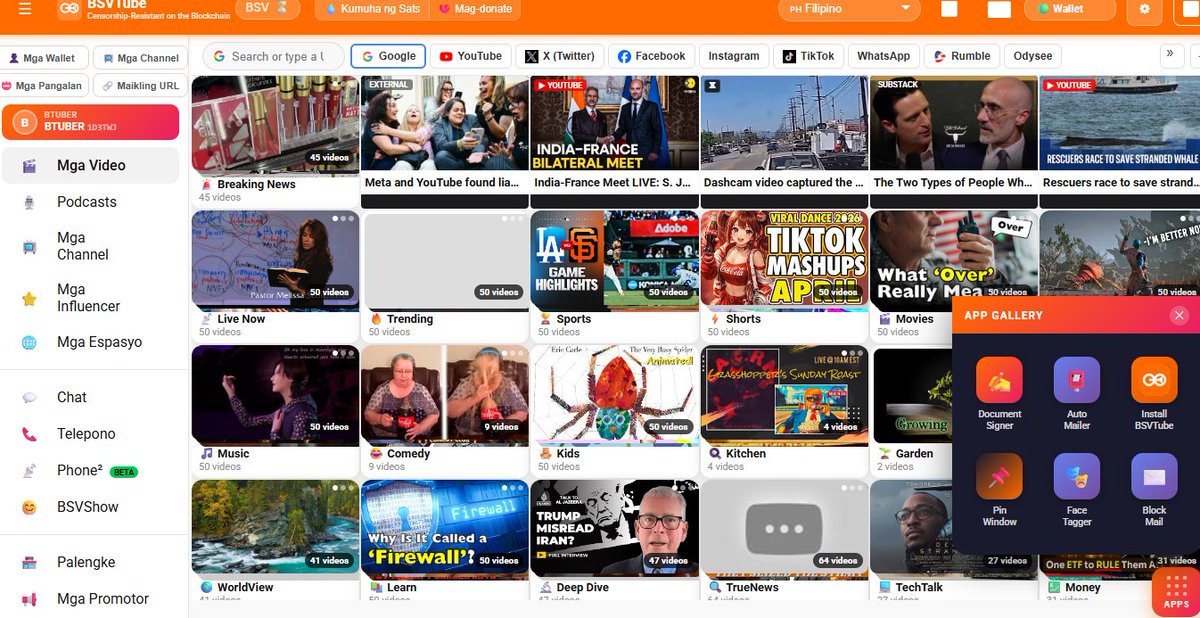This screenshot has width=1200, height=618.
Task: Click the Mga Channel sidebar button
Action: pos(140,58)
